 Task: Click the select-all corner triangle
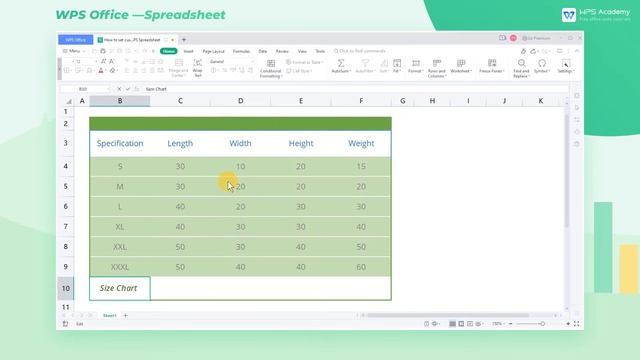point(69,101)
